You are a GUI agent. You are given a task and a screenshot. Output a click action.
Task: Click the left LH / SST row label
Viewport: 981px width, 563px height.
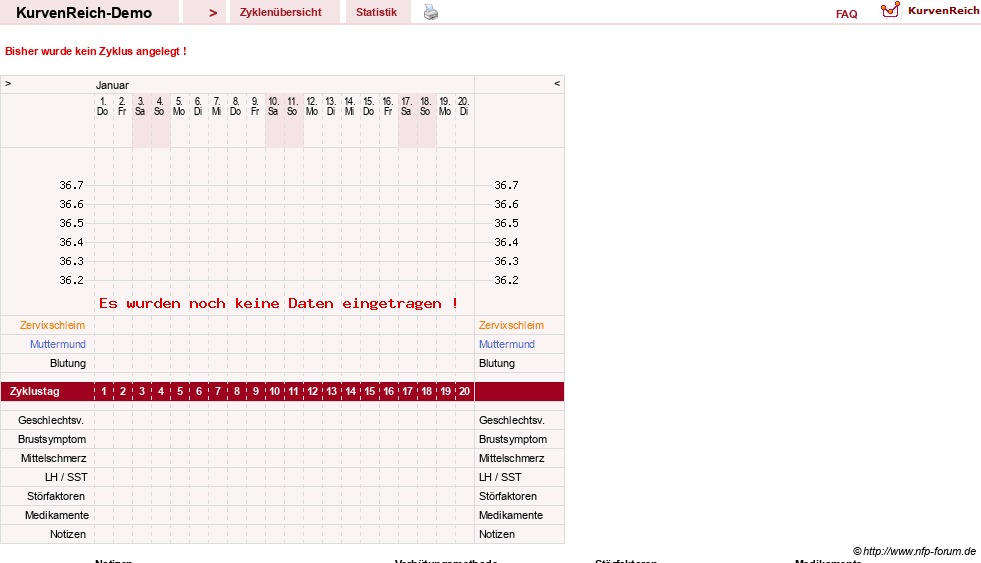(66, 477)
